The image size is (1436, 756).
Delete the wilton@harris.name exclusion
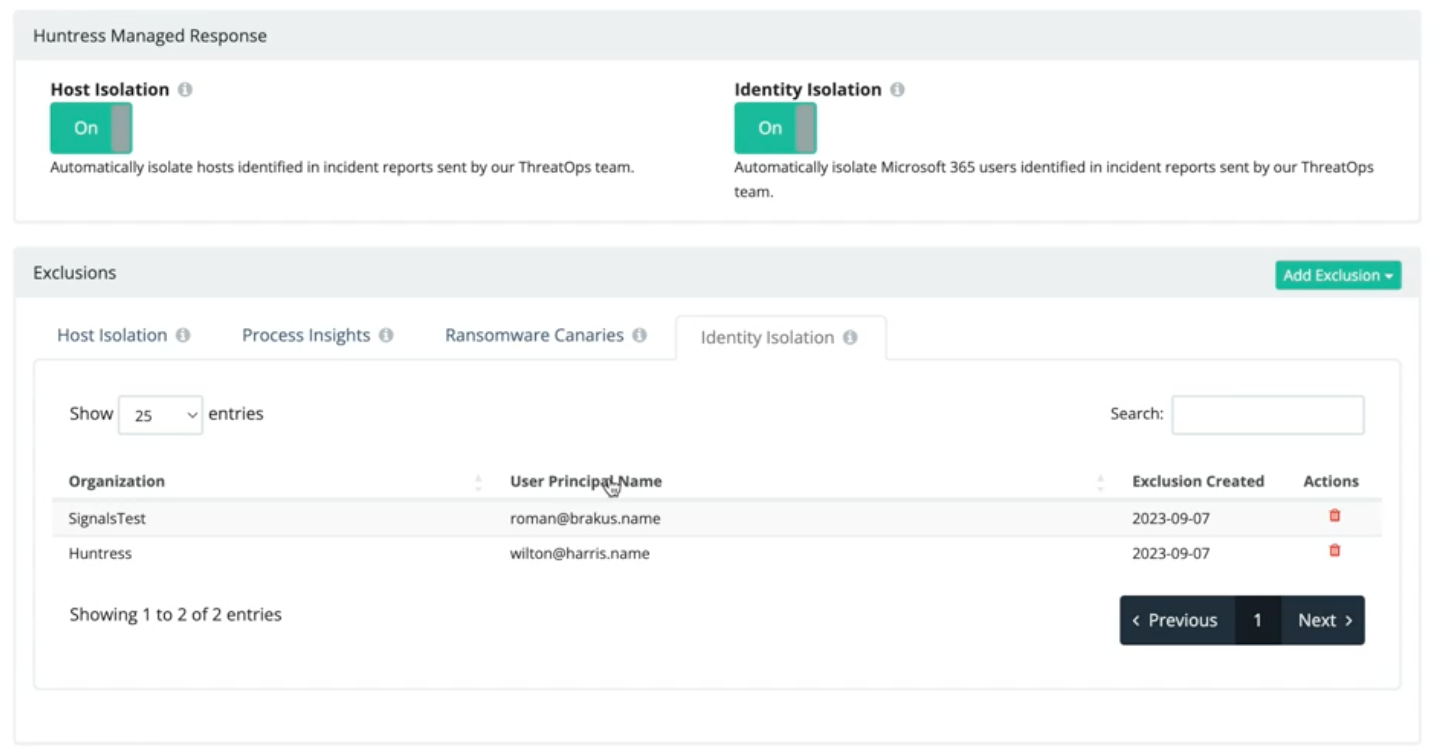point(1334,551)
